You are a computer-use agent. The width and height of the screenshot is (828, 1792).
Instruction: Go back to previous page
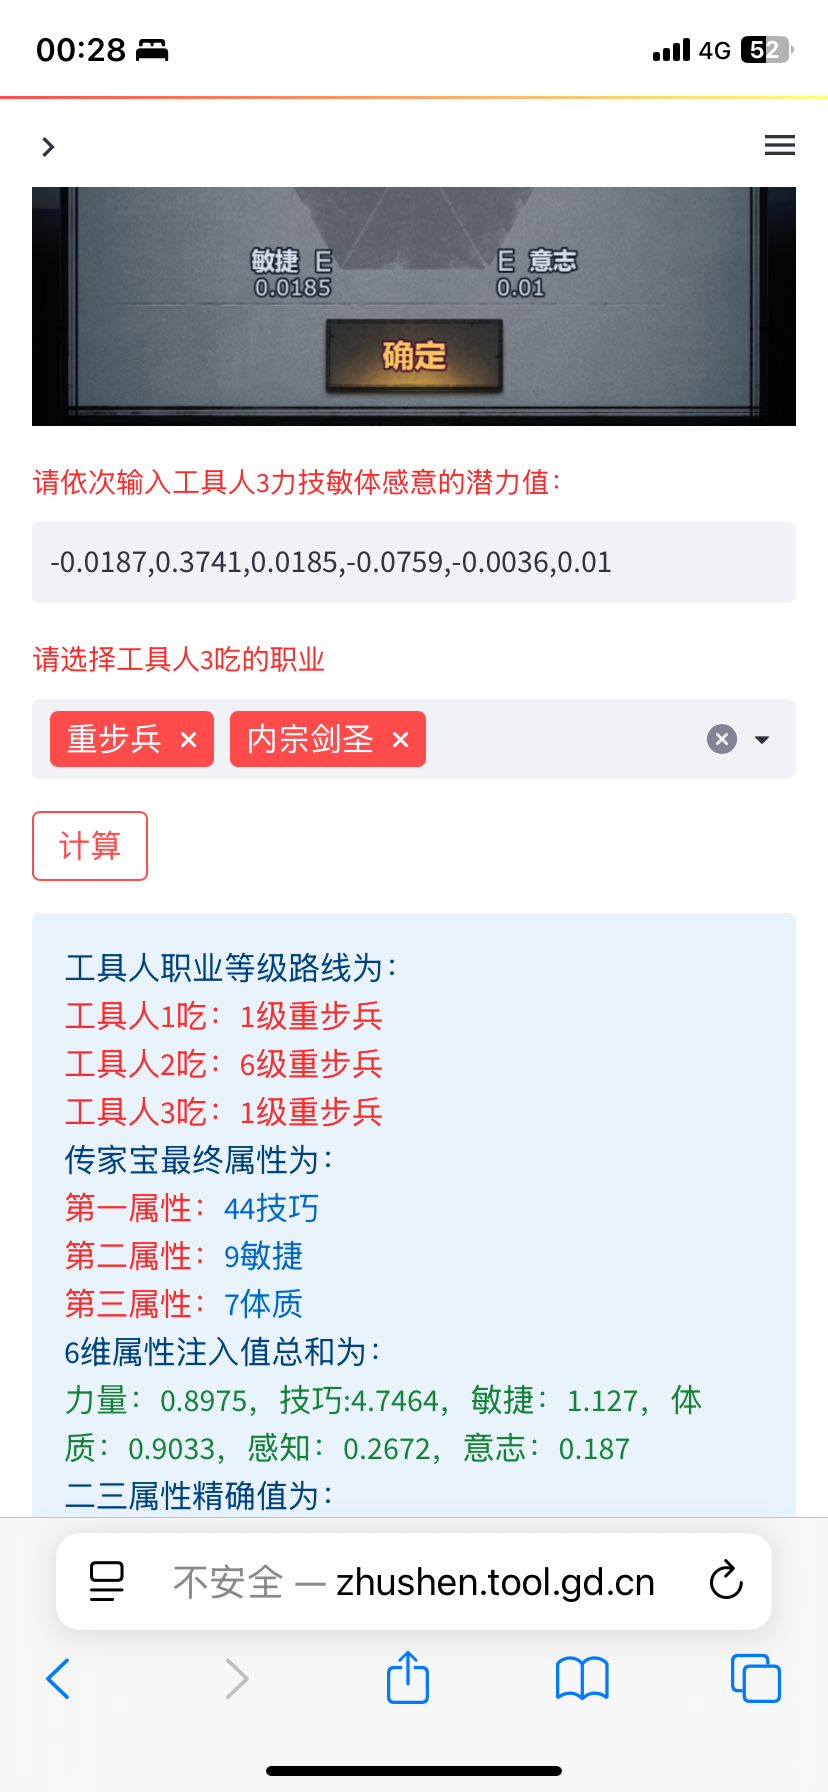[58, 1678]
